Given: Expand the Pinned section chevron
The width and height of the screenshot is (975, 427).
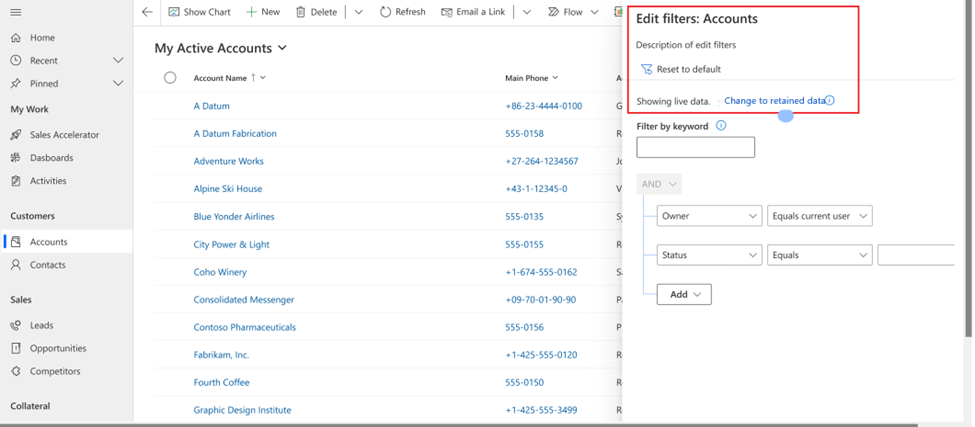Looking at the screenshot, I should click(118, 84).
